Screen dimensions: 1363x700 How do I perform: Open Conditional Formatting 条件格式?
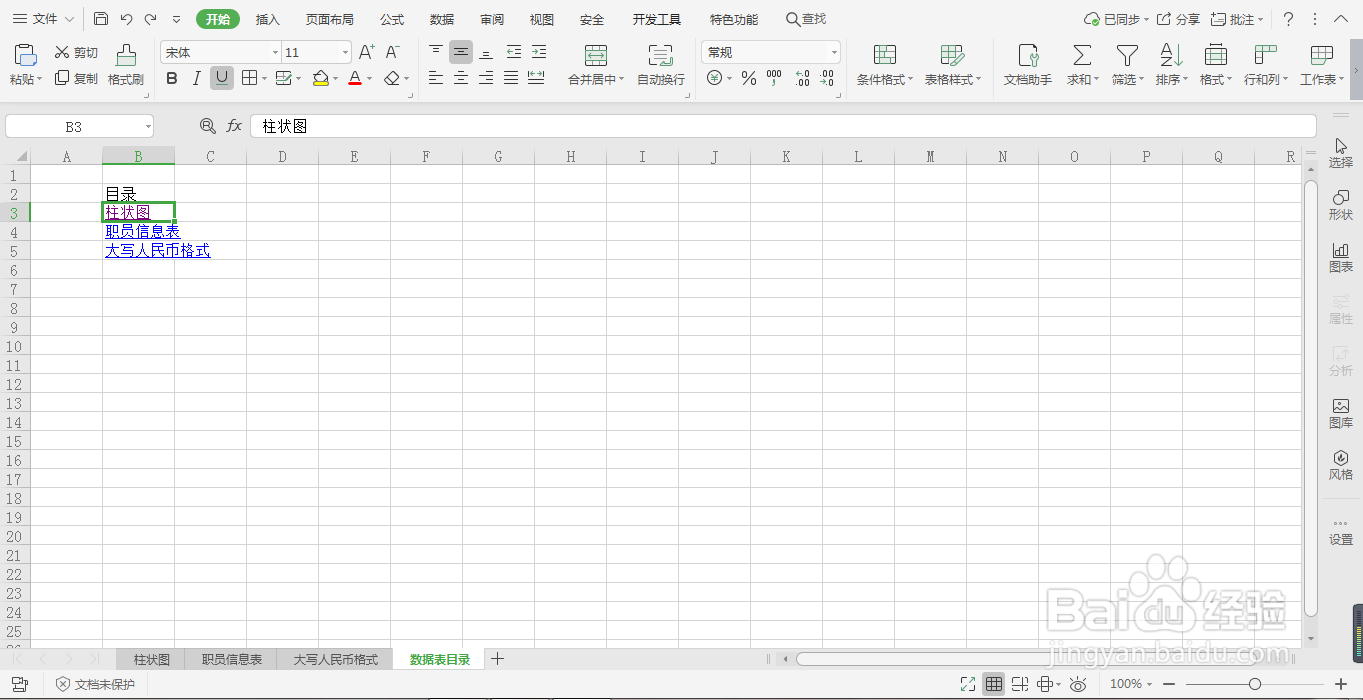(x=885, y=65)
